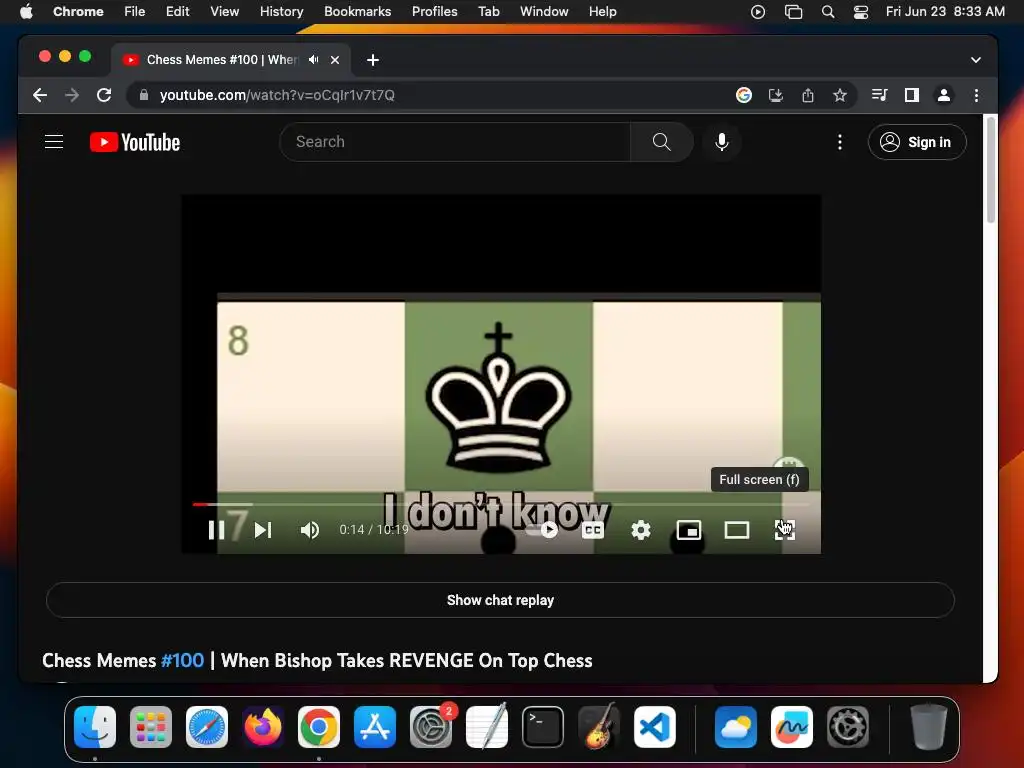
Task: Go back with the browser back arrow
Action: pyautogui.click(x=40, y=95)
